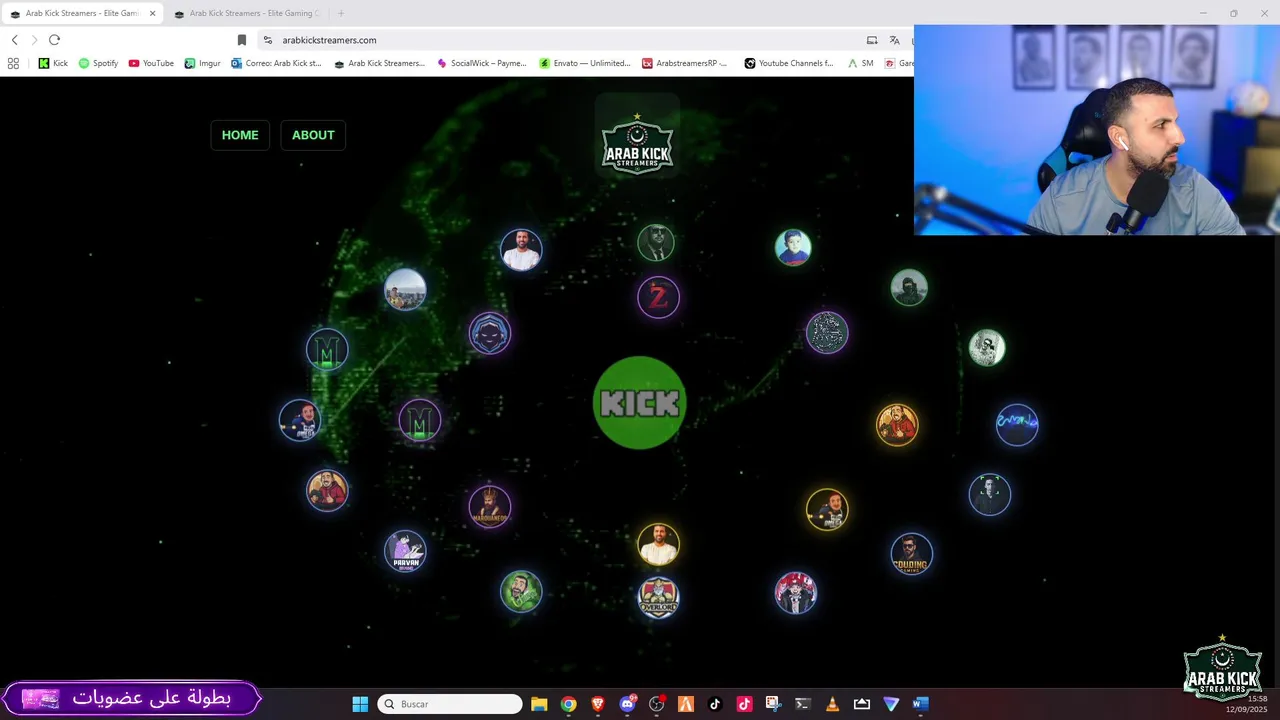
Task: Open the yellow-ringed man in white shirt avatar
Action: tap(658, 544)
